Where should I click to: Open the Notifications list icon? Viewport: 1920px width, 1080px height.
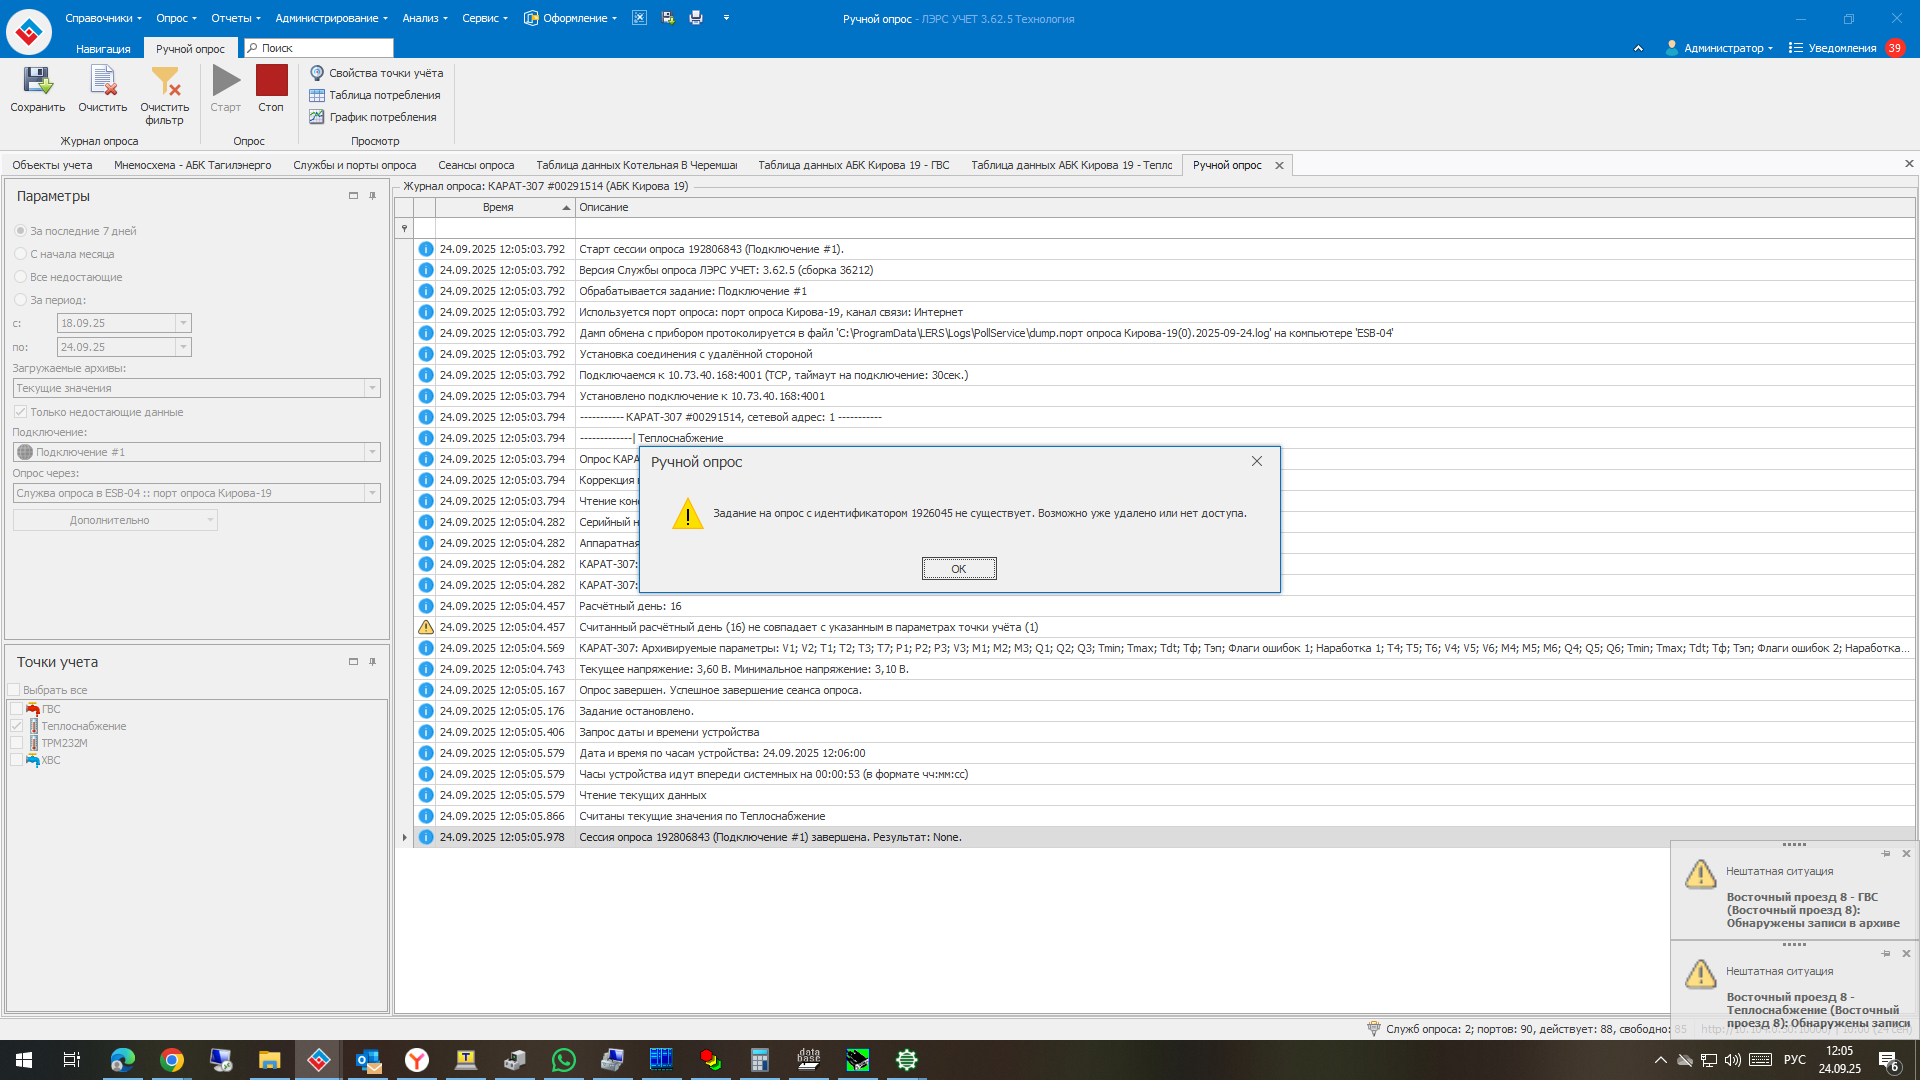[x=1796, y=48]
